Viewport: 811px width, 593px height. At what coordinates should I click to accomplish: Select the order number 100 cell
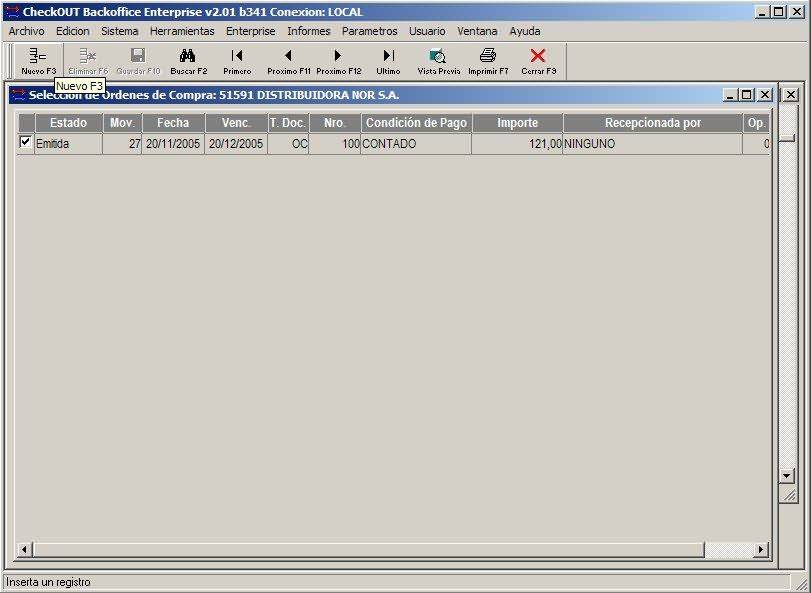tap(335, 144)
